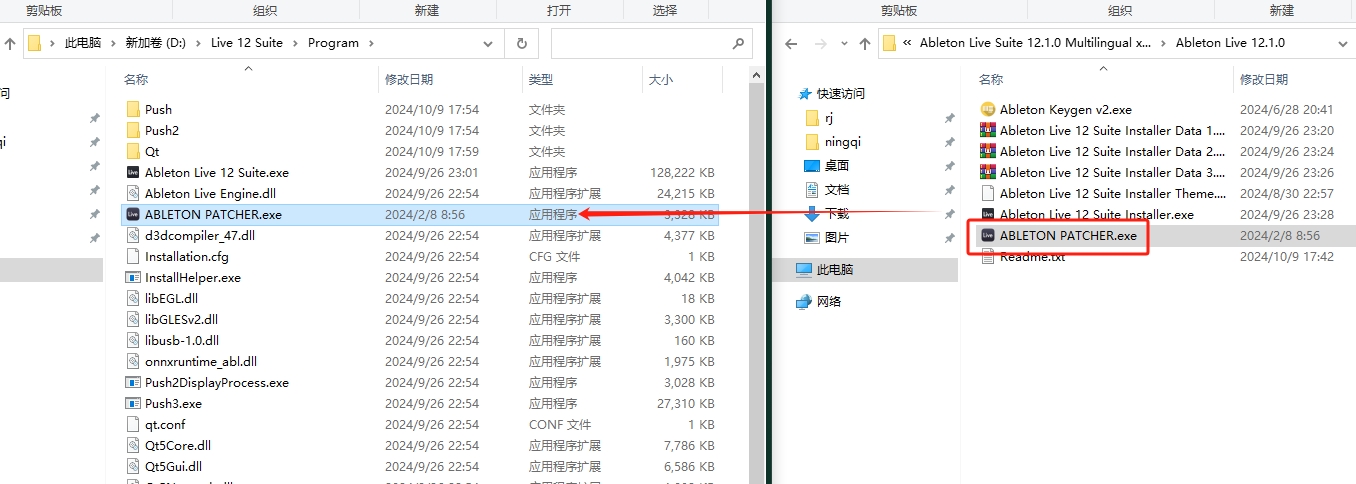Select 网络 in navigation pane

click(829, 301)
